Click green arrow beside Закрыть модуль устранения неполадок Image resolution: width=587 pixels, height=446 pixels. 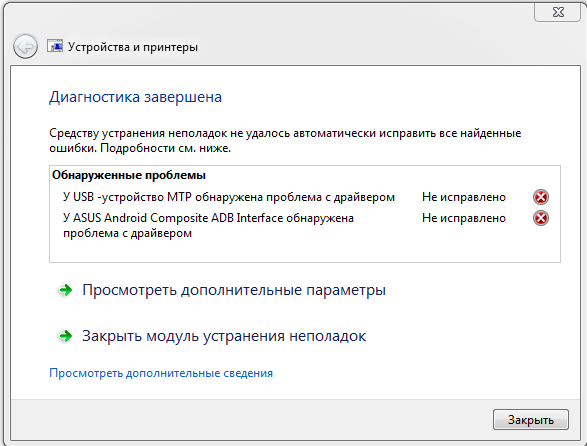(x=66, y=336)
